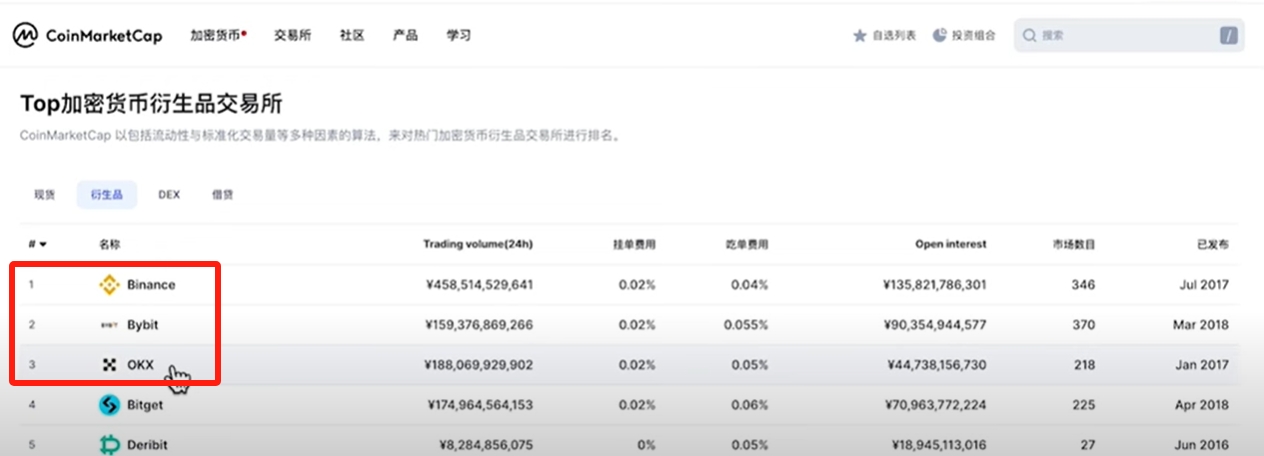The image size is (1264, 456).
Task: Open the Bybit exchange link
Action: click(x=143, y=325)
